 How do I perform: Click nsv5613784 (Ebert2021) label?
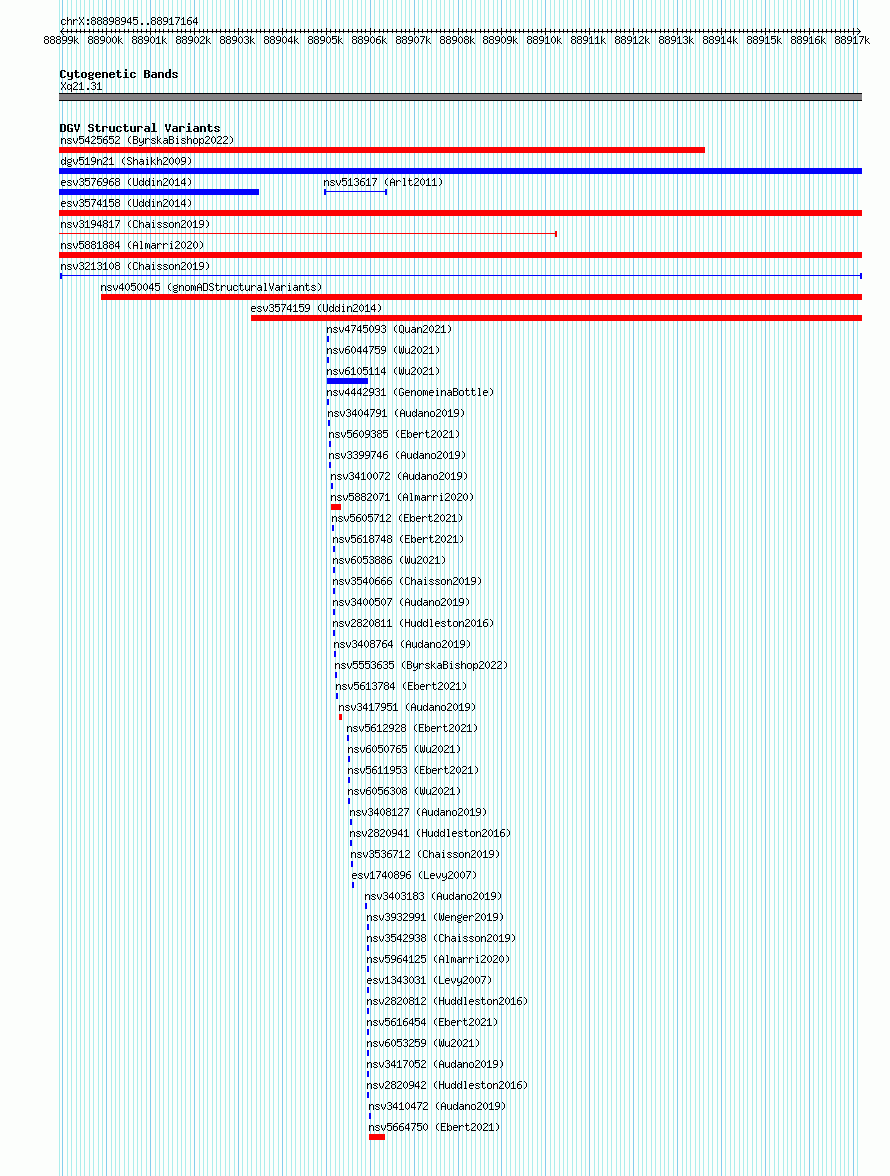click(401, 686)
